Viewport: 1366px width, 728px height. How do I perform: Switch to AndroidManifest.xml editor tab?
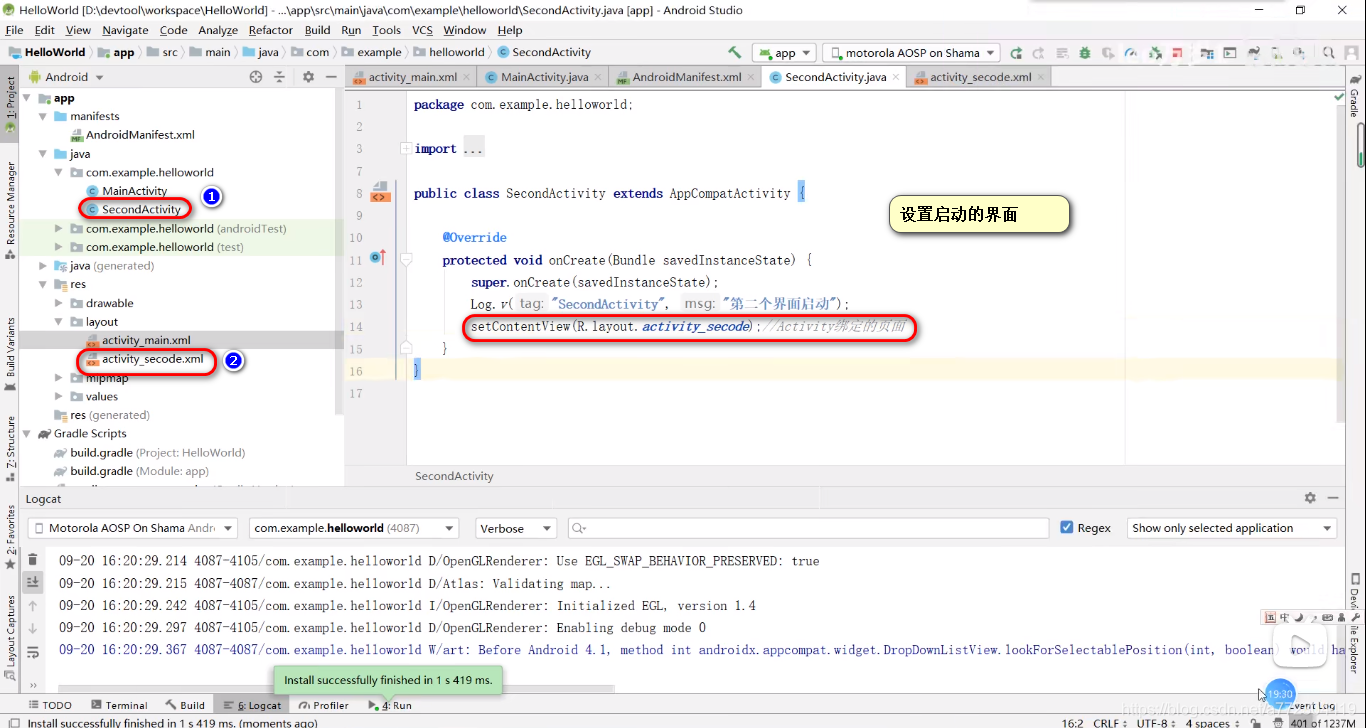point(687,77)
